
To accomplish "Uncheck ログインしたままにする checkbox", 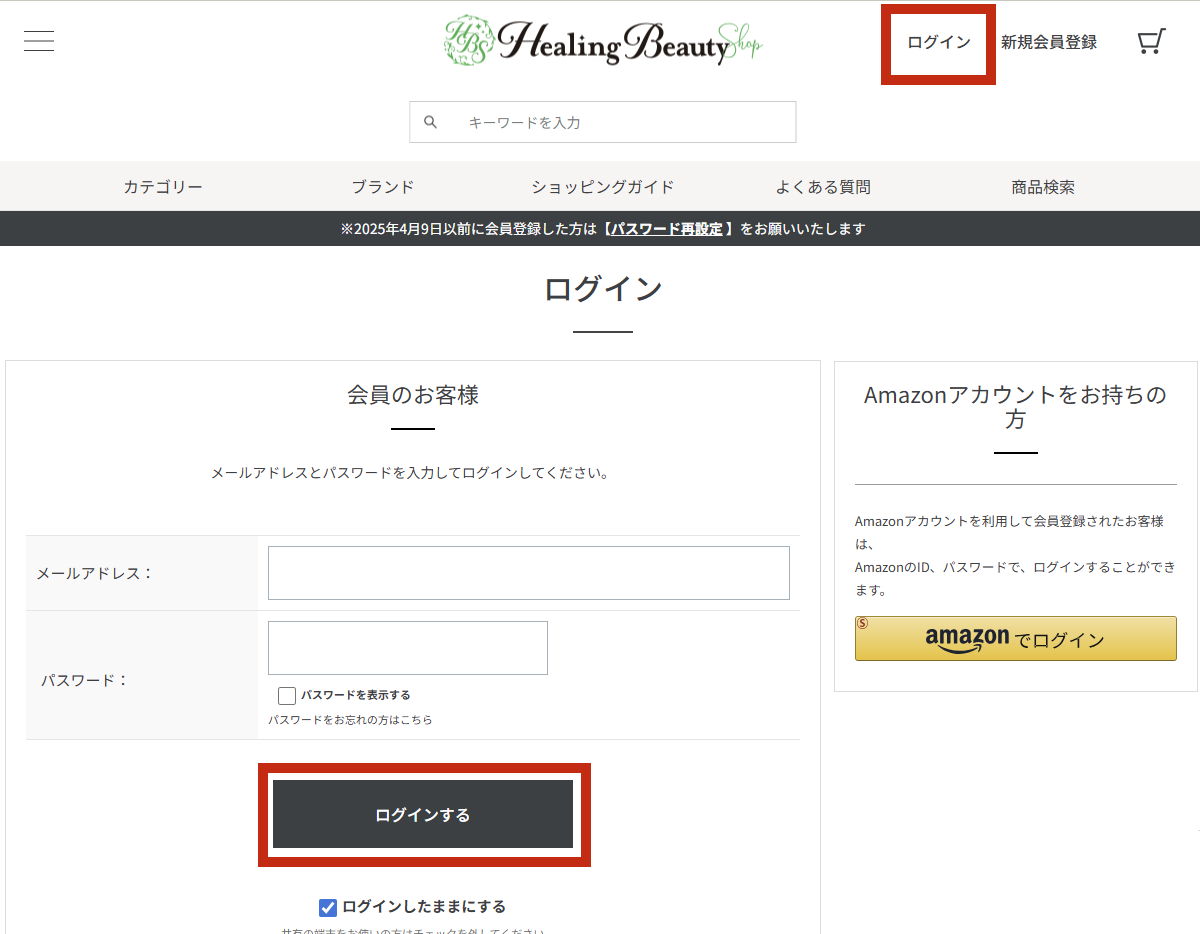I will [x=328, y=908].
